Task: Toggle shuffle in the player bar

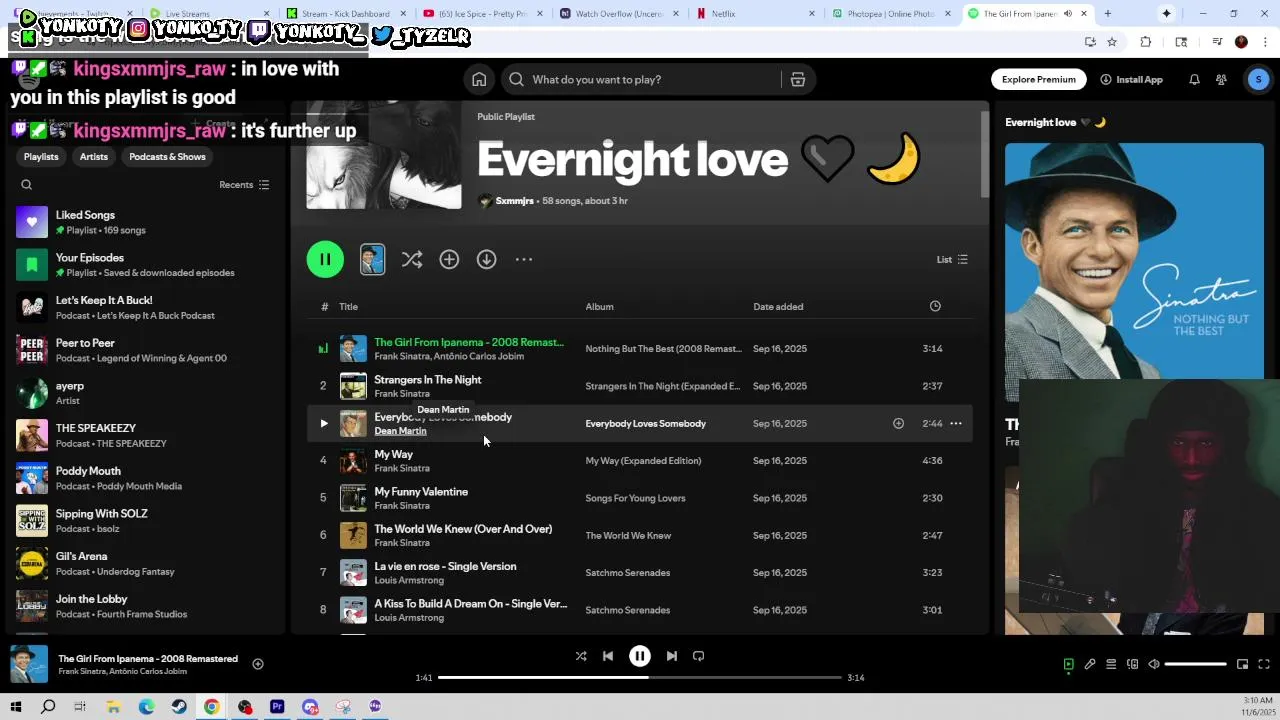Action: coord(581,656)
